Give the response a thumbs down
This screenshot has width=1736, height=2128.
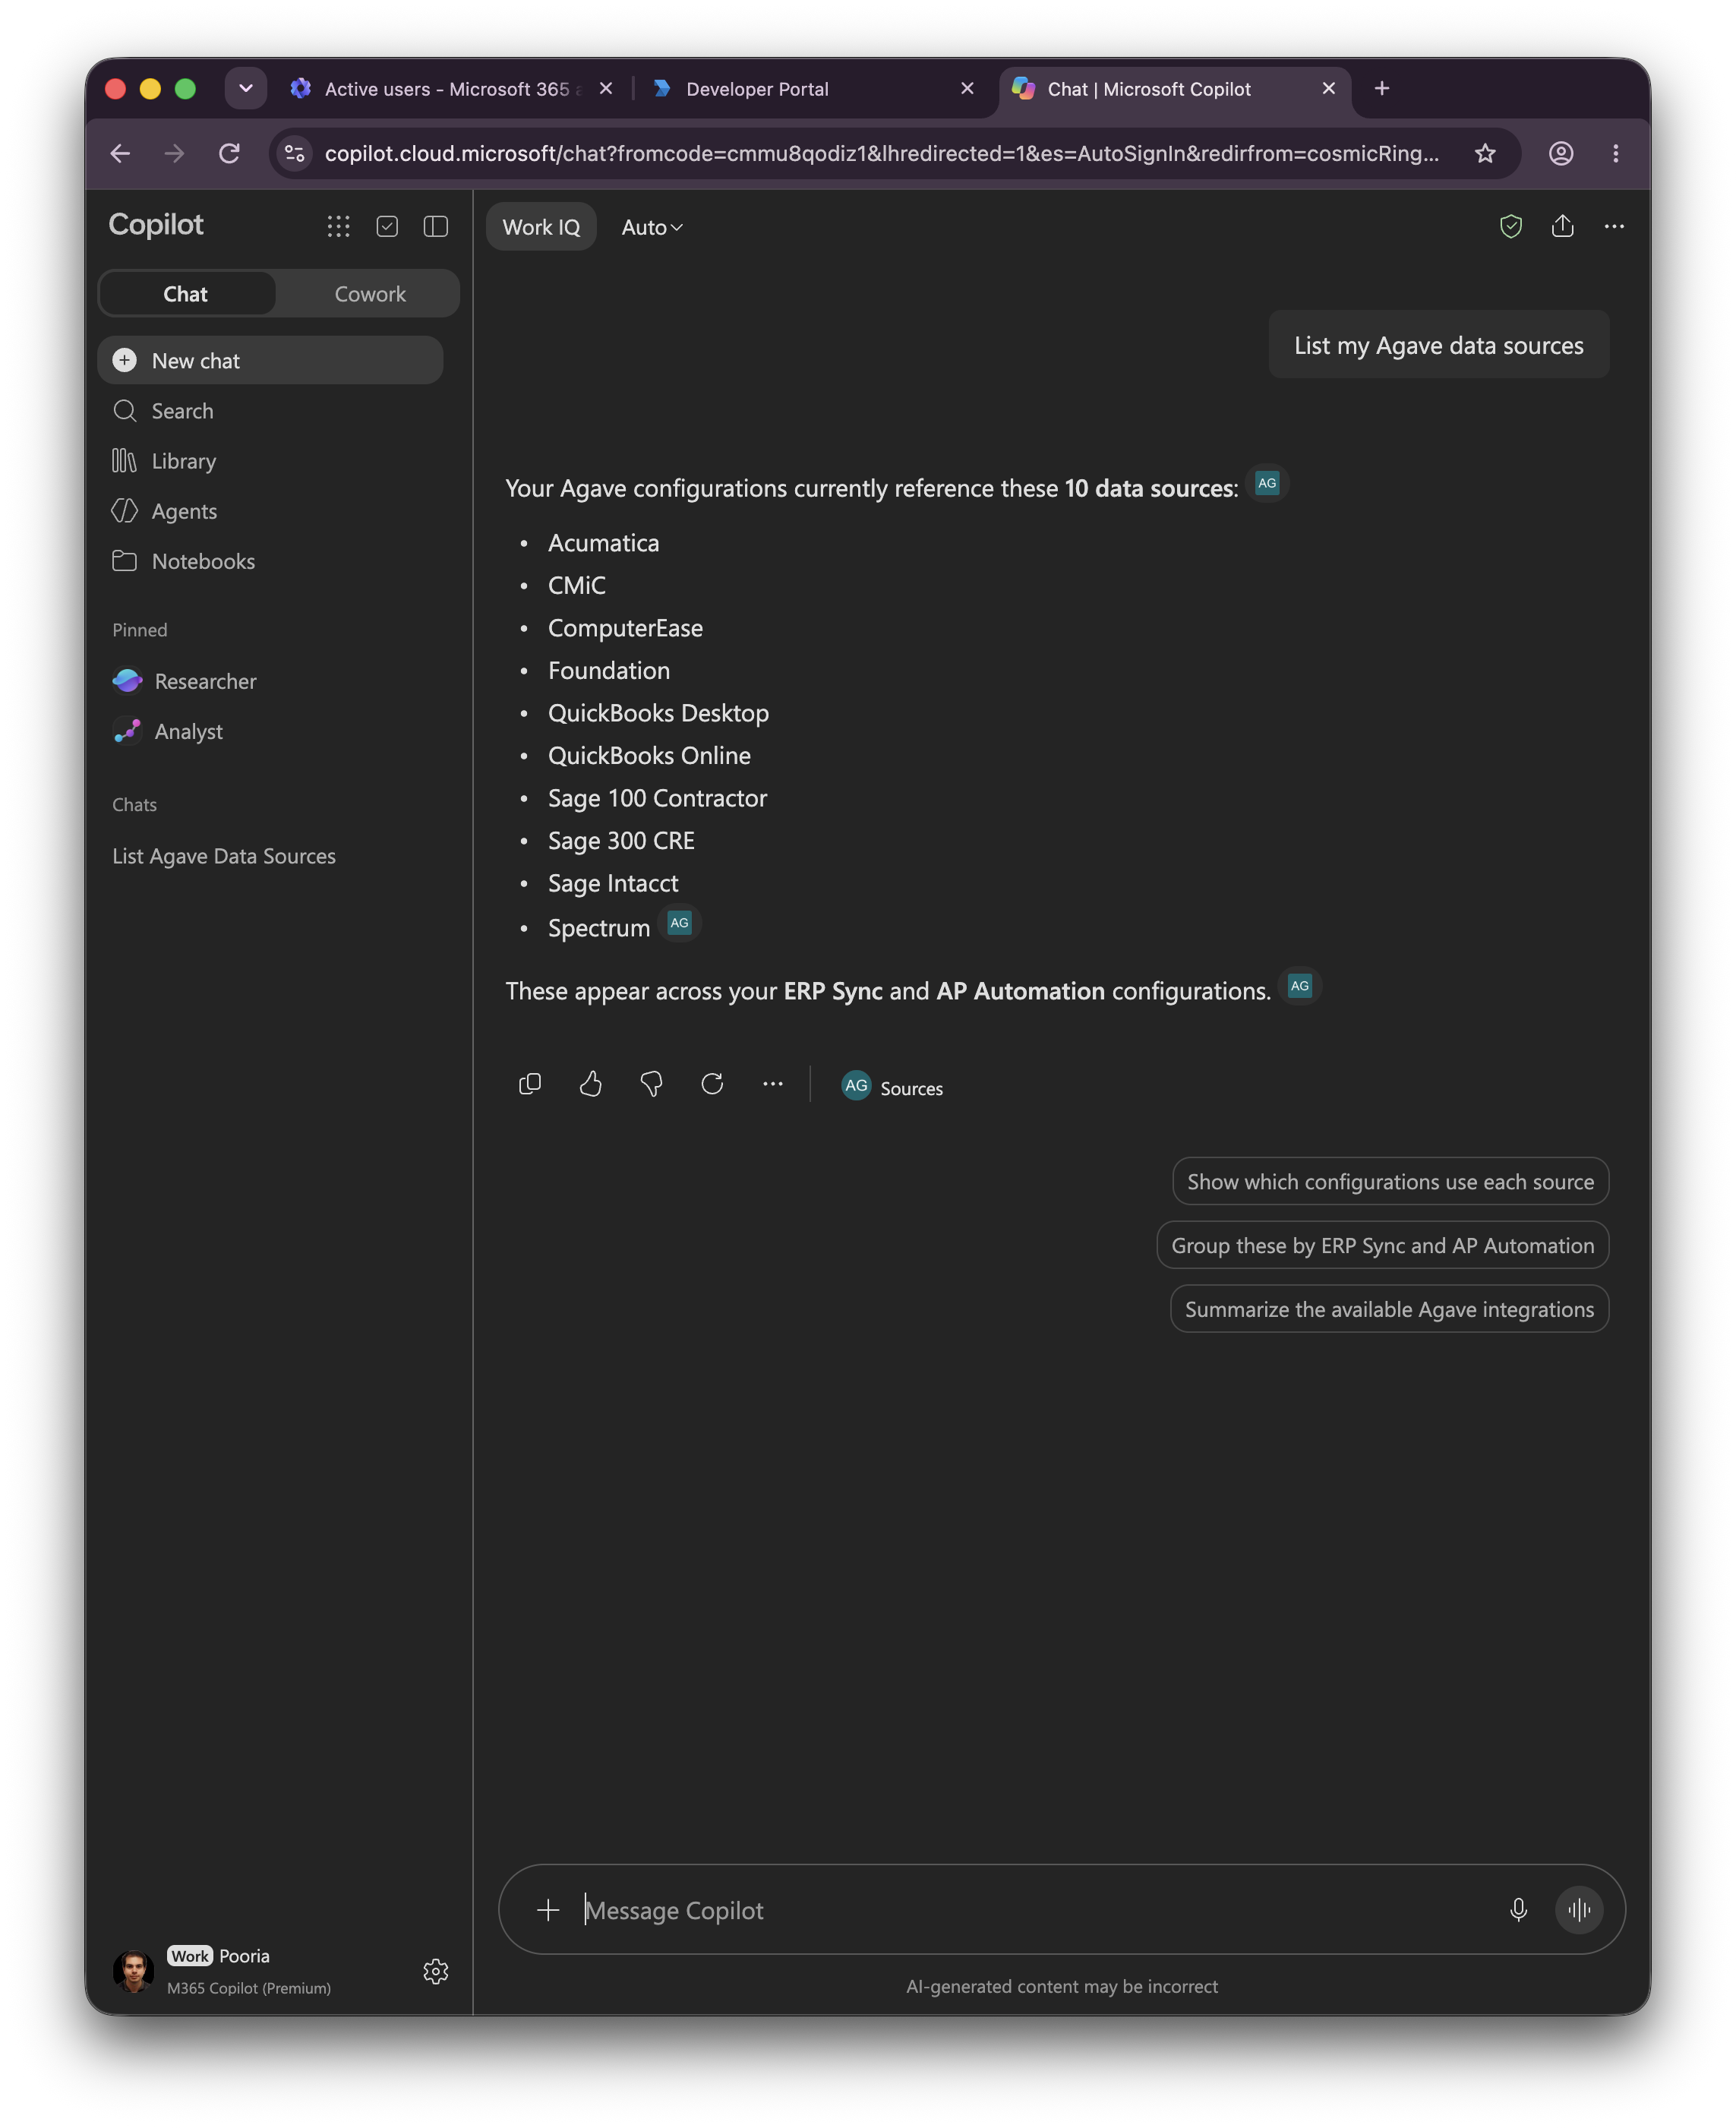point(651,1083)
